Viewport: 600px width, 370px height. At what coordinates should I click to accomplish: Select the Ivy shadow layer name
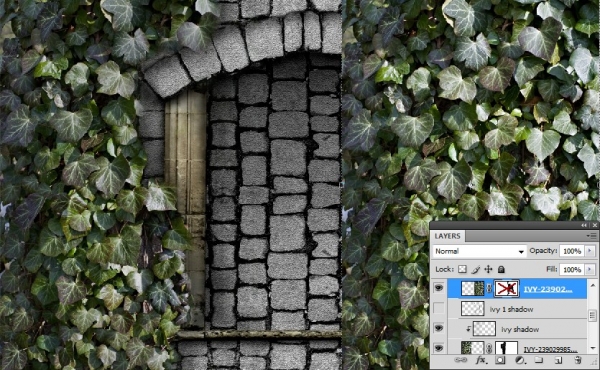pos(520,329)
